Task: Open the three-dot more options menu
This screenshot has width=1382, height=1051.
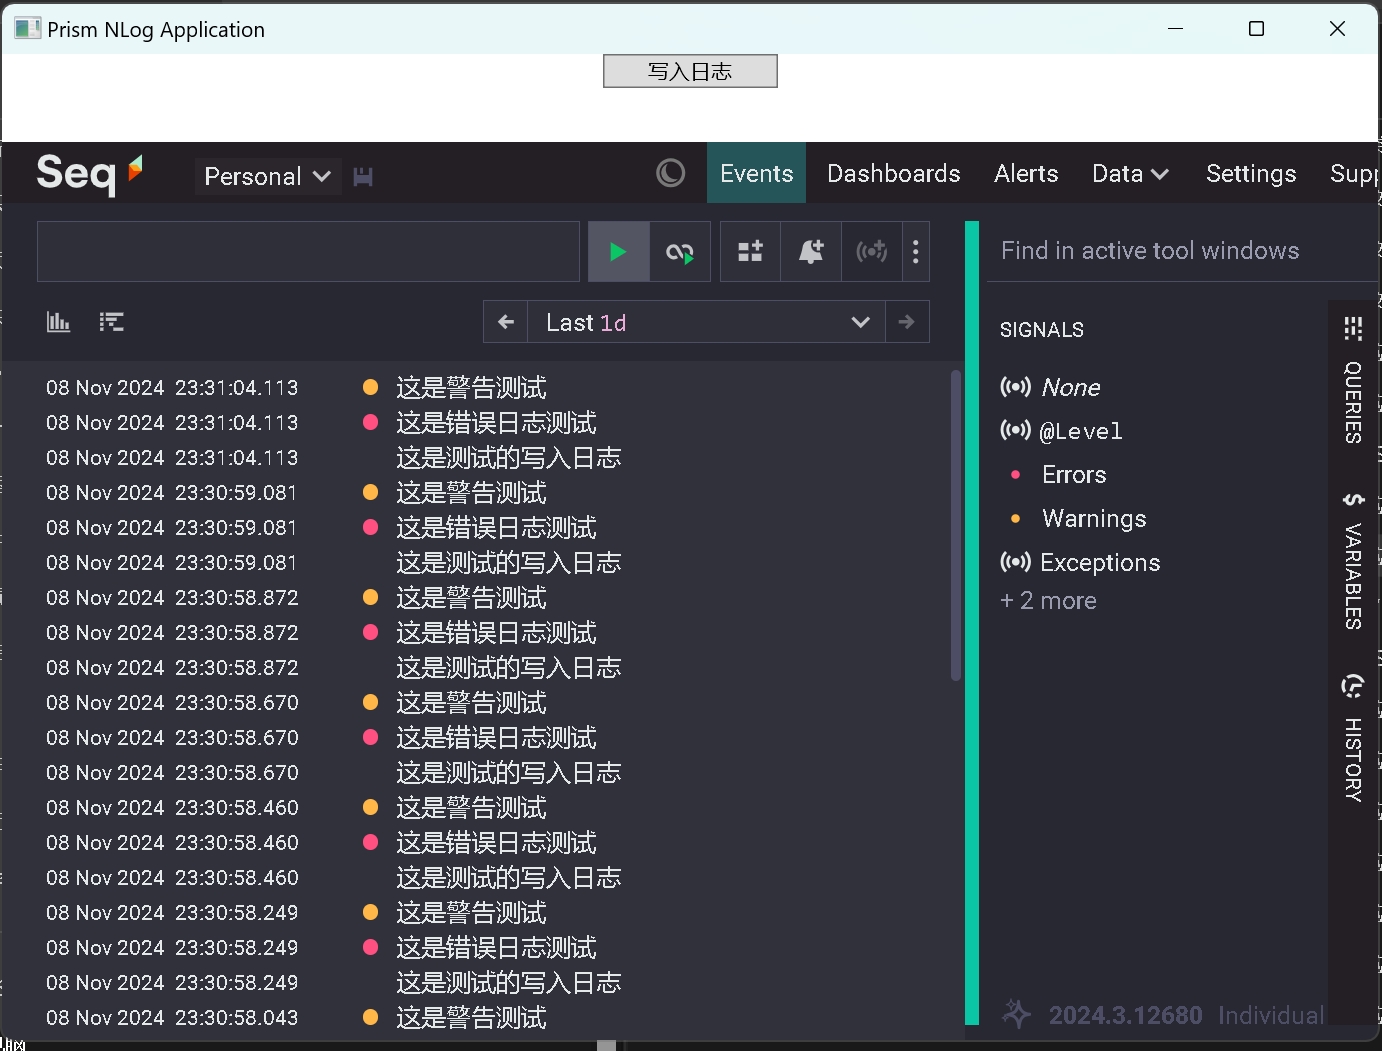Action: point(916,252)
